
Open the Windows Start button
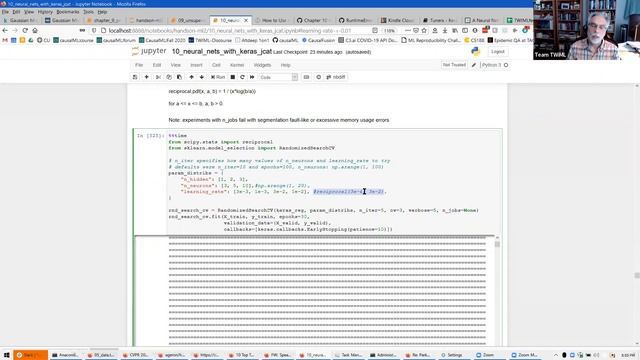point(6,355)
